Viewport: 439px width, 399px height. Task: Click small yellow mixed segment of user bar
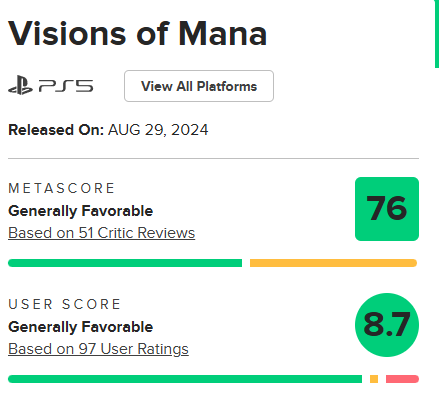click(x=374, y=379)
